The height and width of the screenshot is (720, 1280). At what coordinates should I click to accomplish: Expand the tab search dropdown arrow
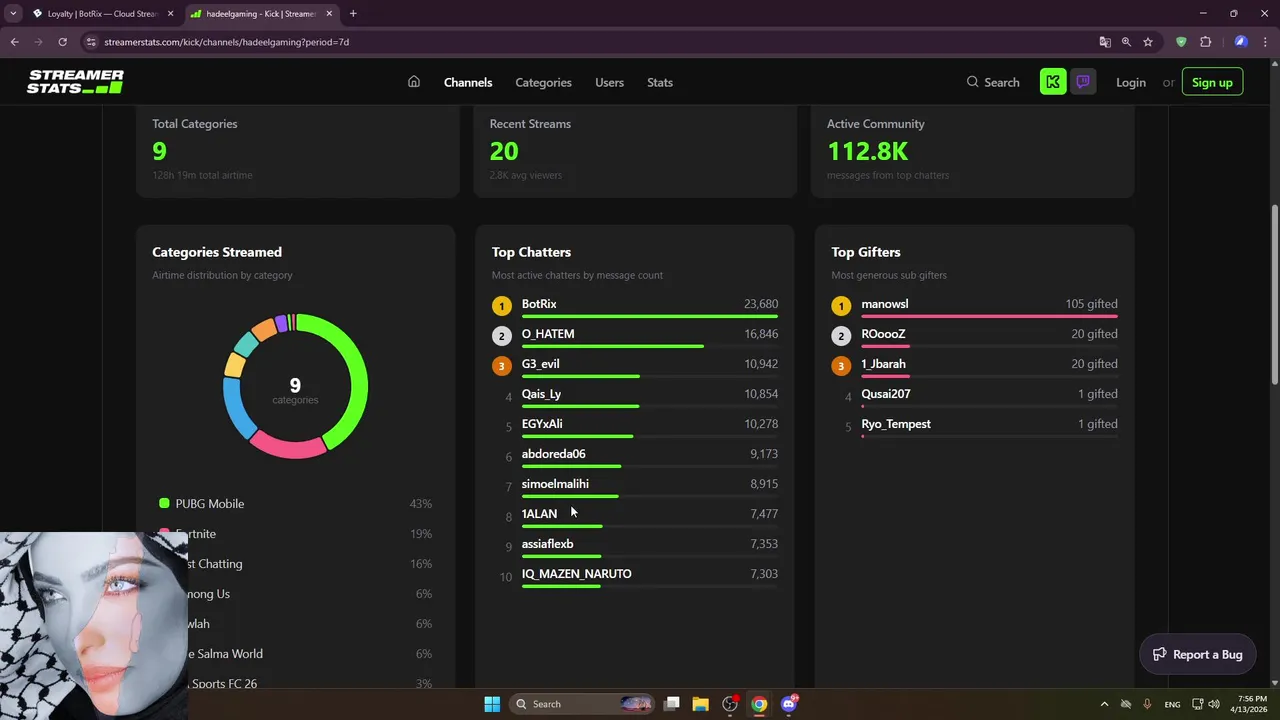(13, 14)
